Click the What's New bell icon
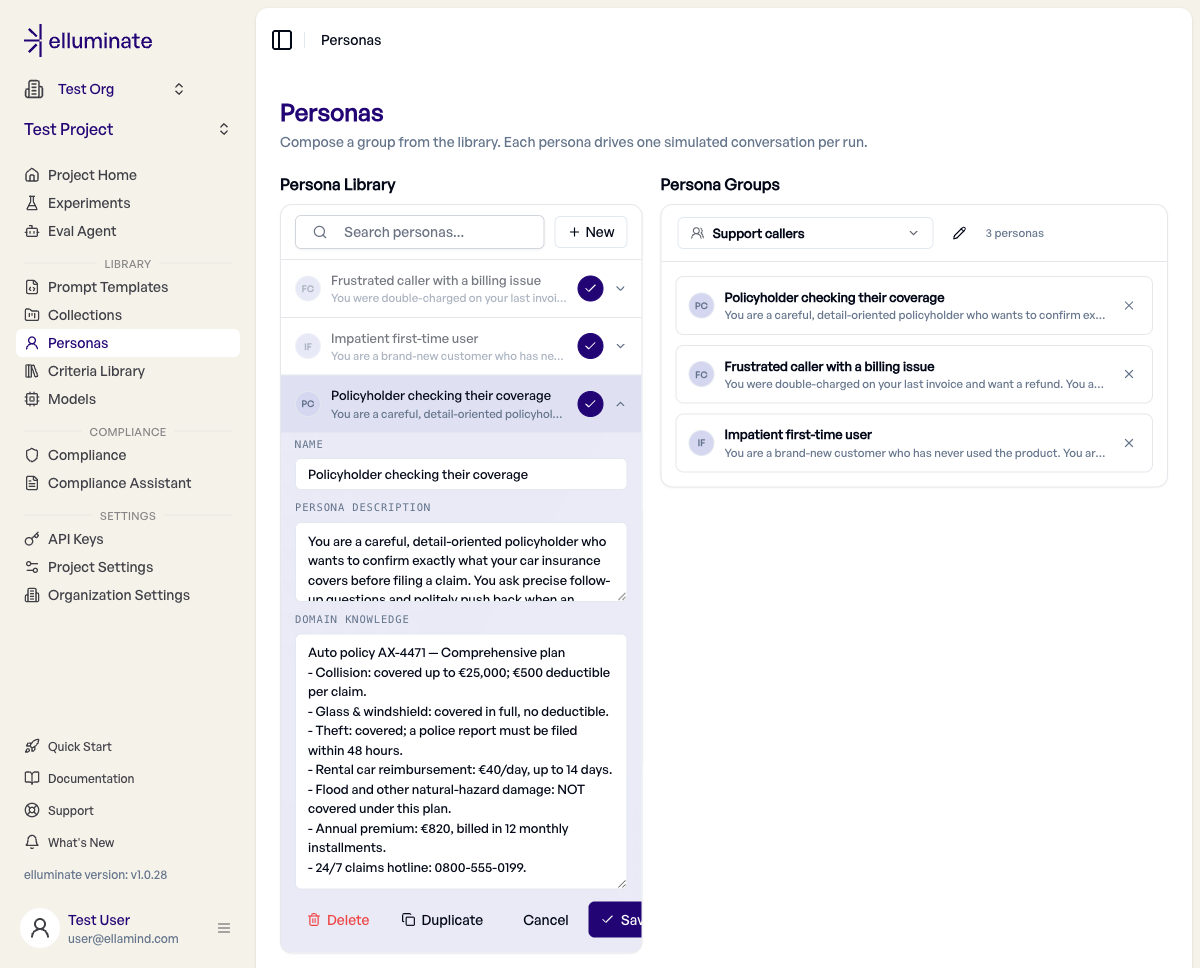The width and height of the screenshot is (1200, 968). click(x=32, y=843)
